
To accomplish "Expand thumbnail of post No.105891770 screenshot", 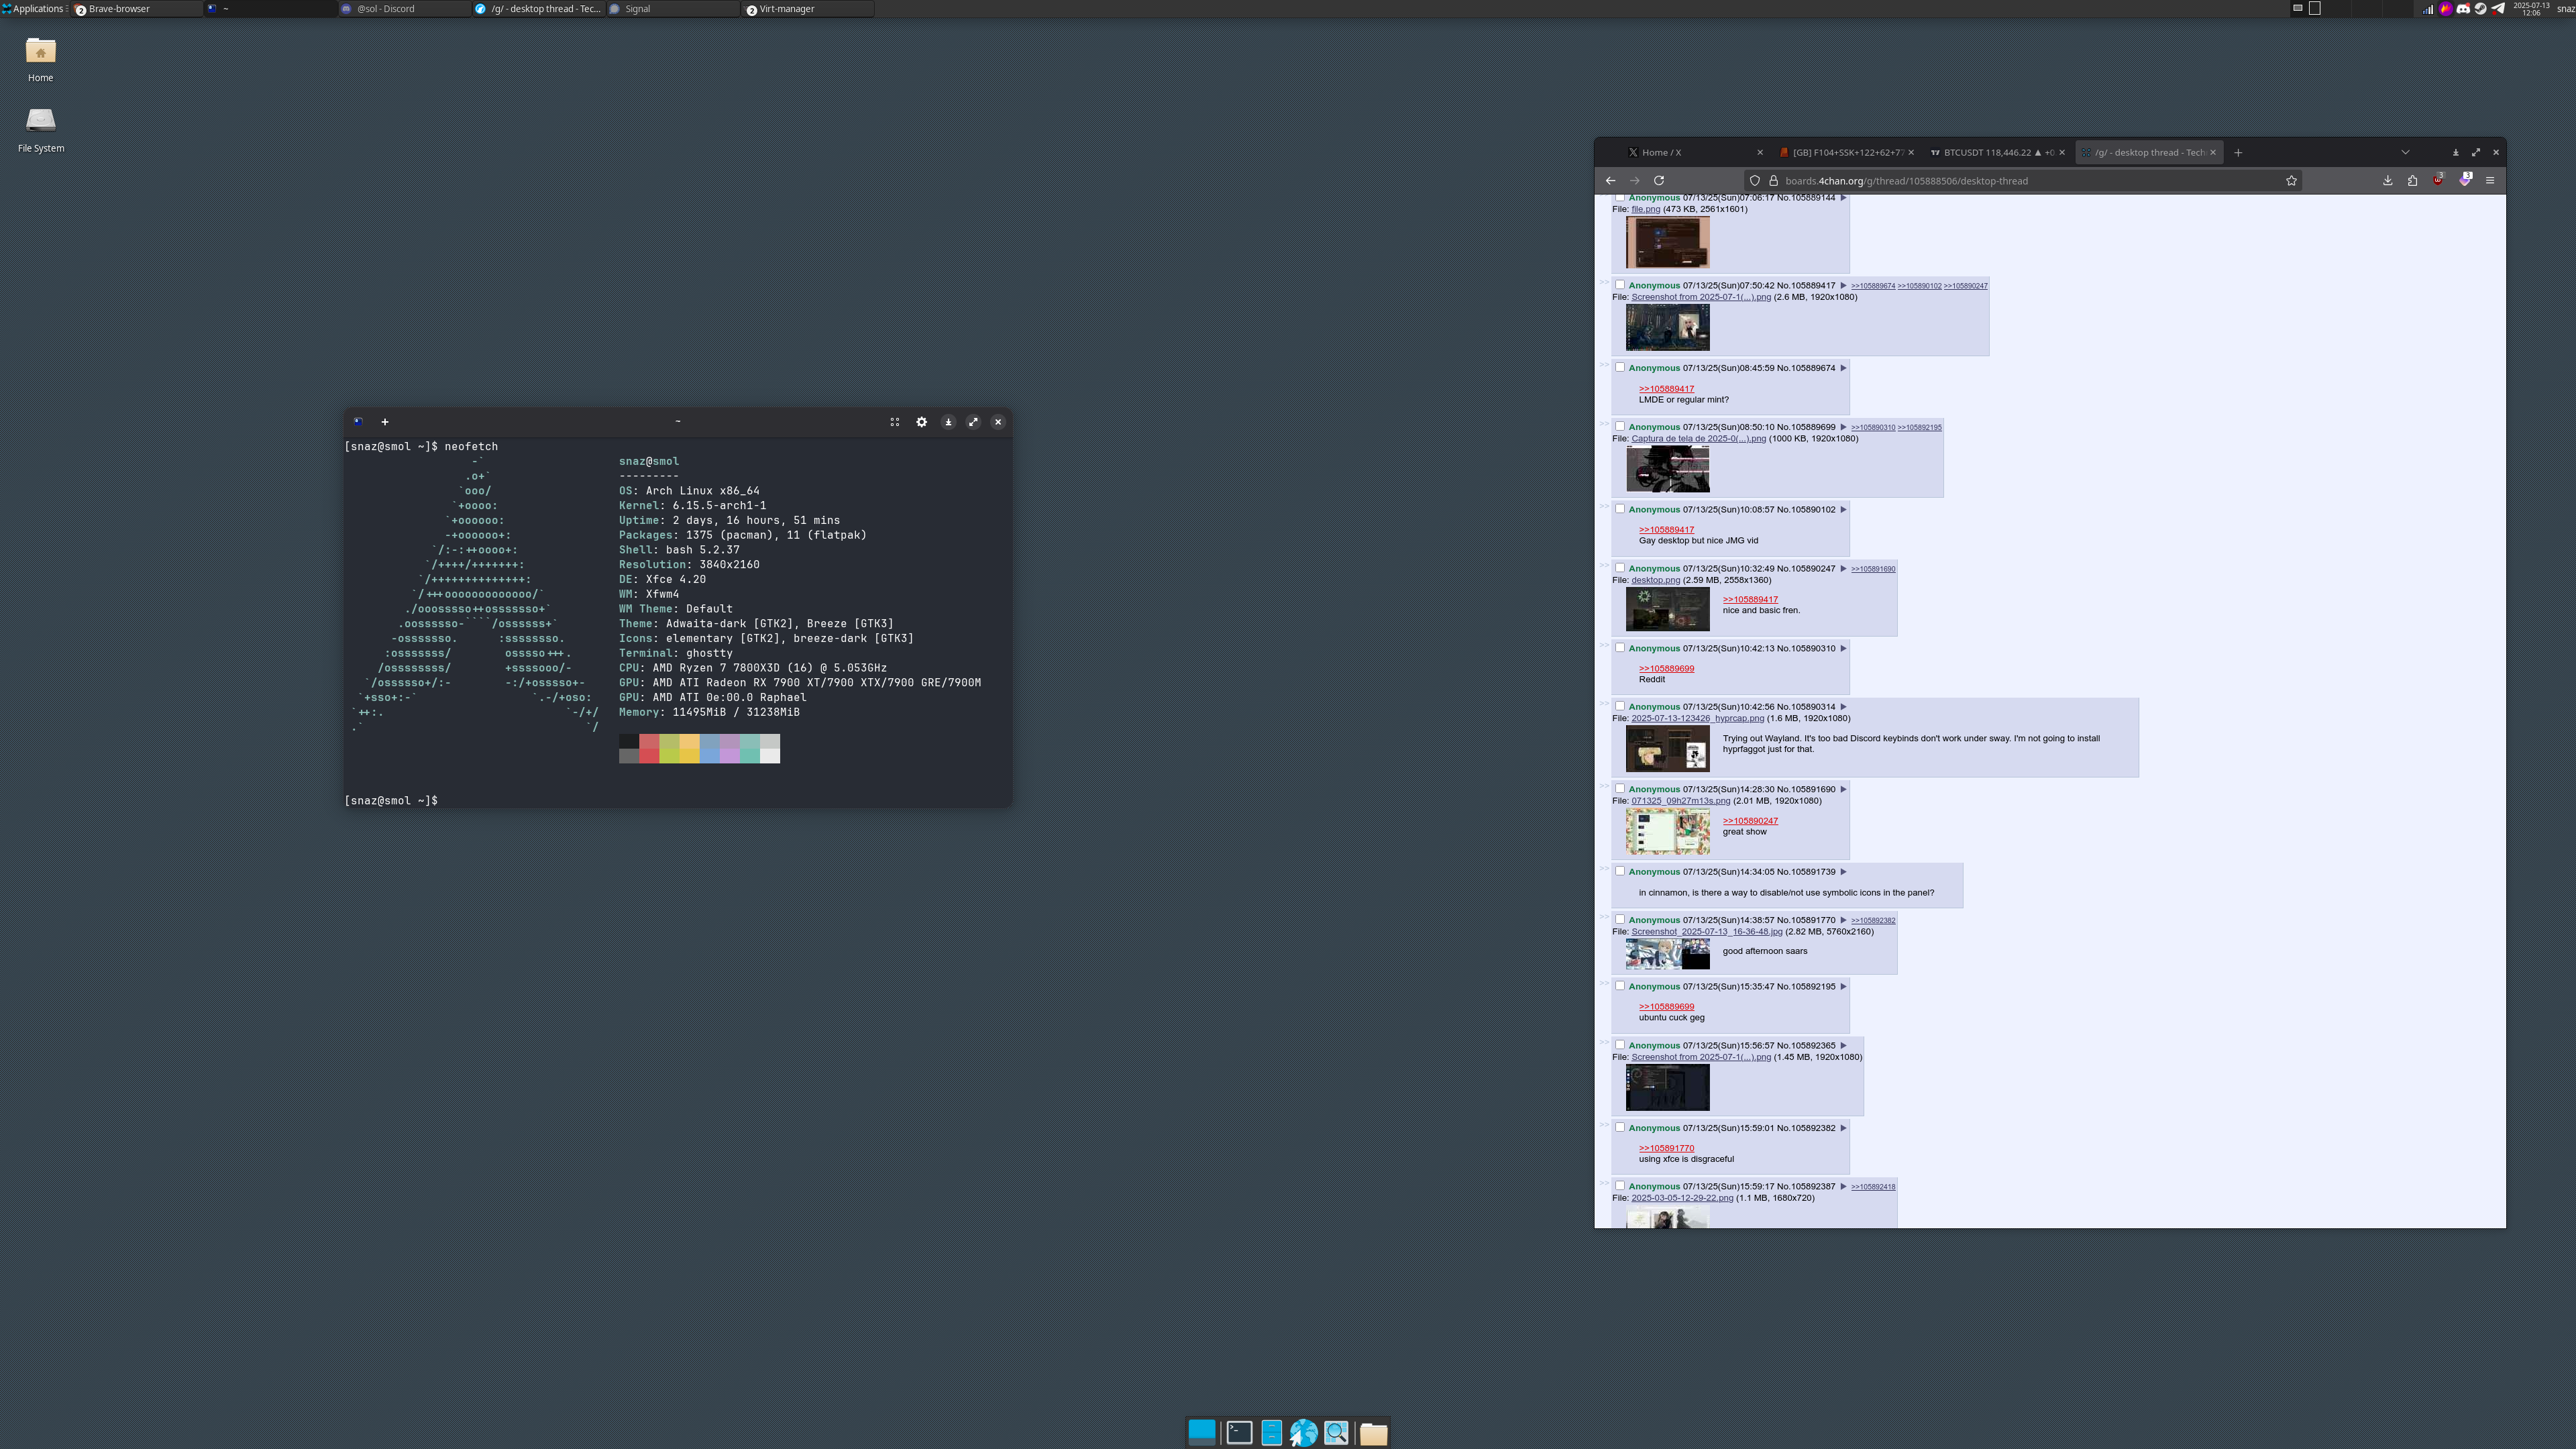I will [1667, 954].
